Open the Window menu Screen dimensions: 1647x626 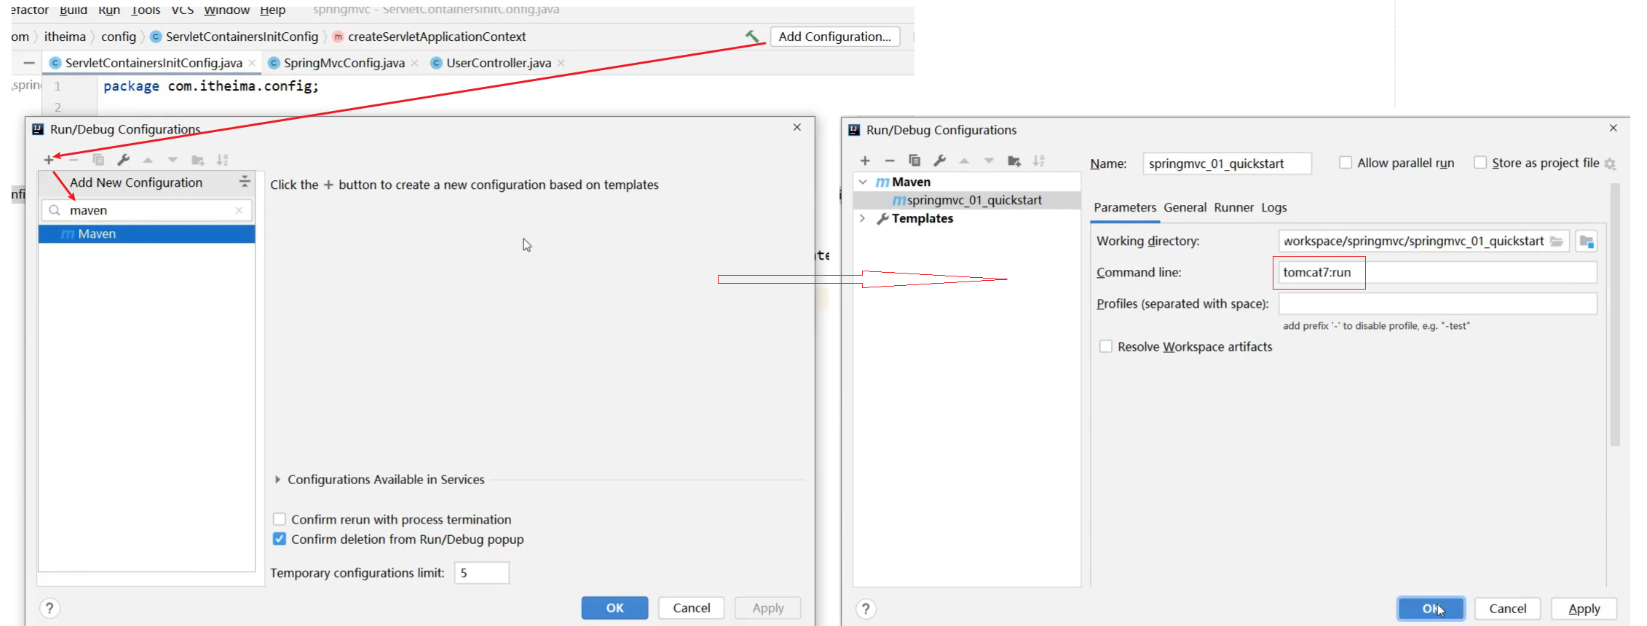click(x=227, y=10)
